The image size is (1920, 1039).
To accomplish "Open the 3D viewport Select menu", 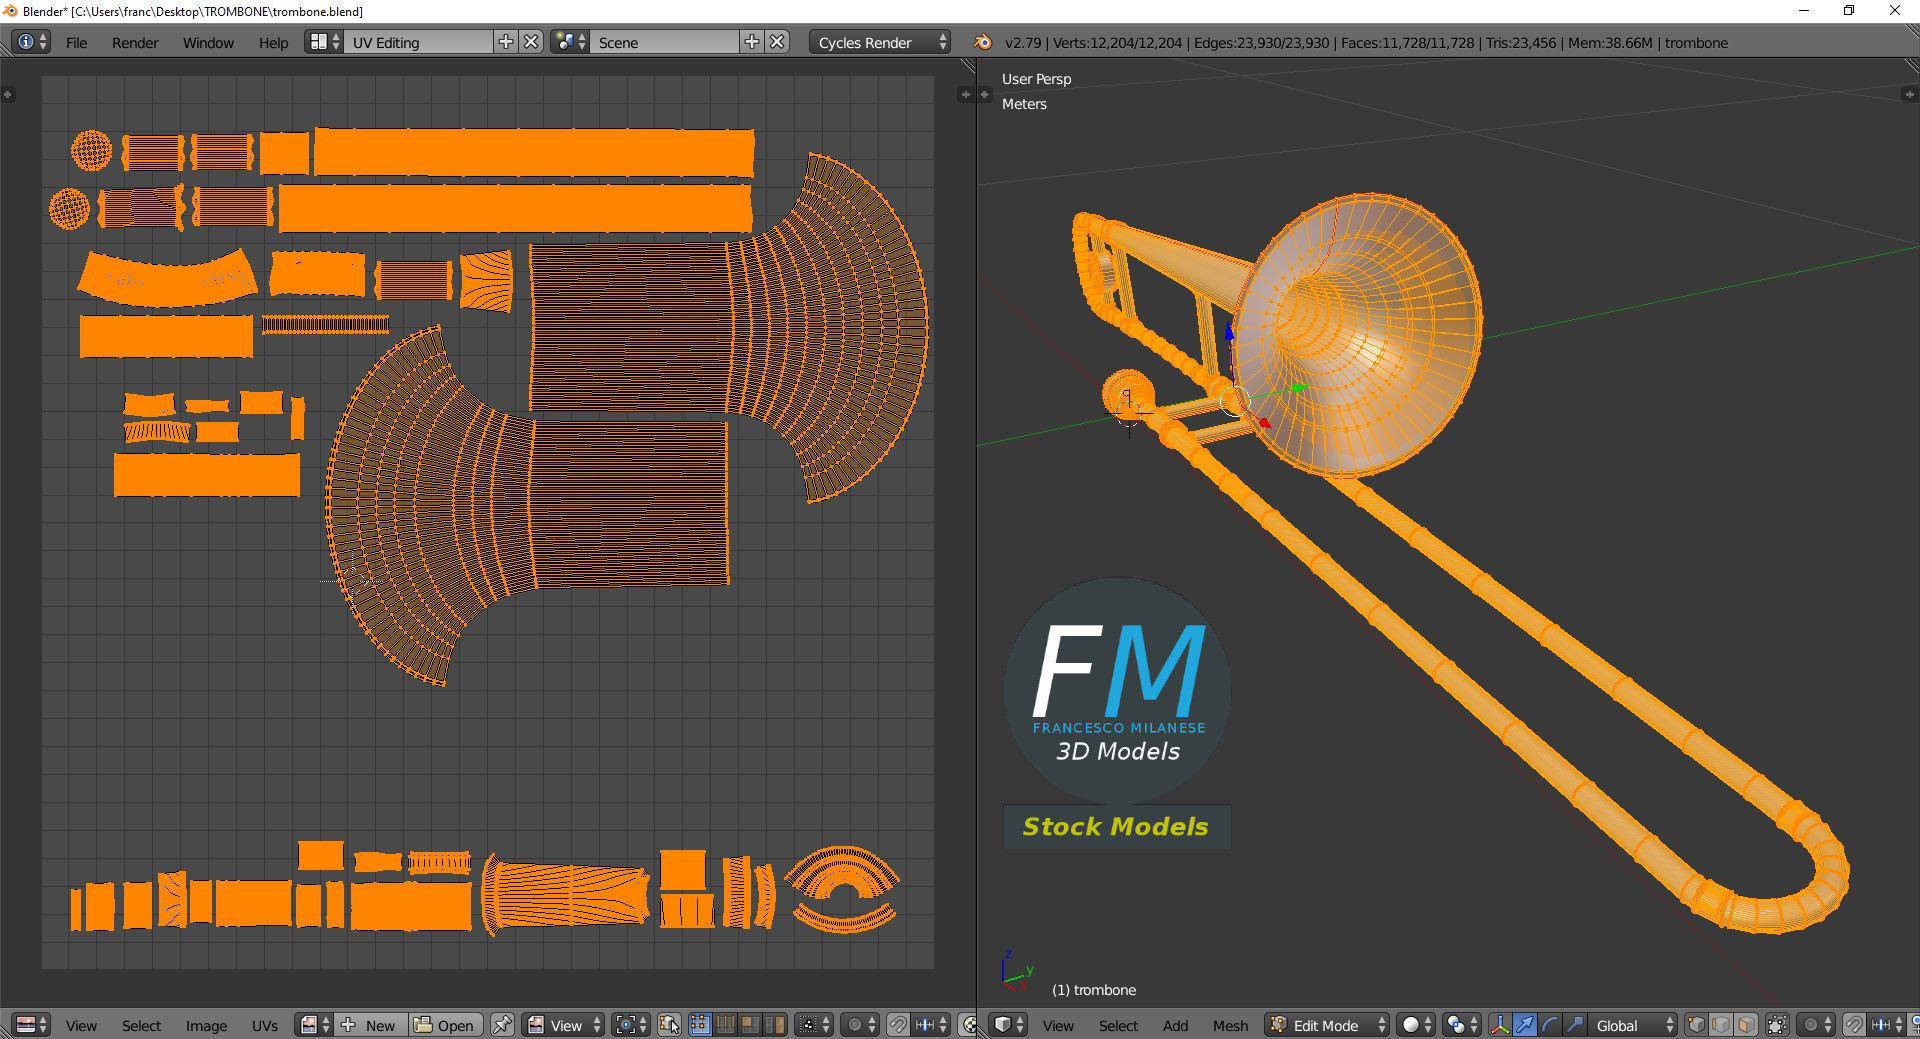I will [x=1118, y=1026].
